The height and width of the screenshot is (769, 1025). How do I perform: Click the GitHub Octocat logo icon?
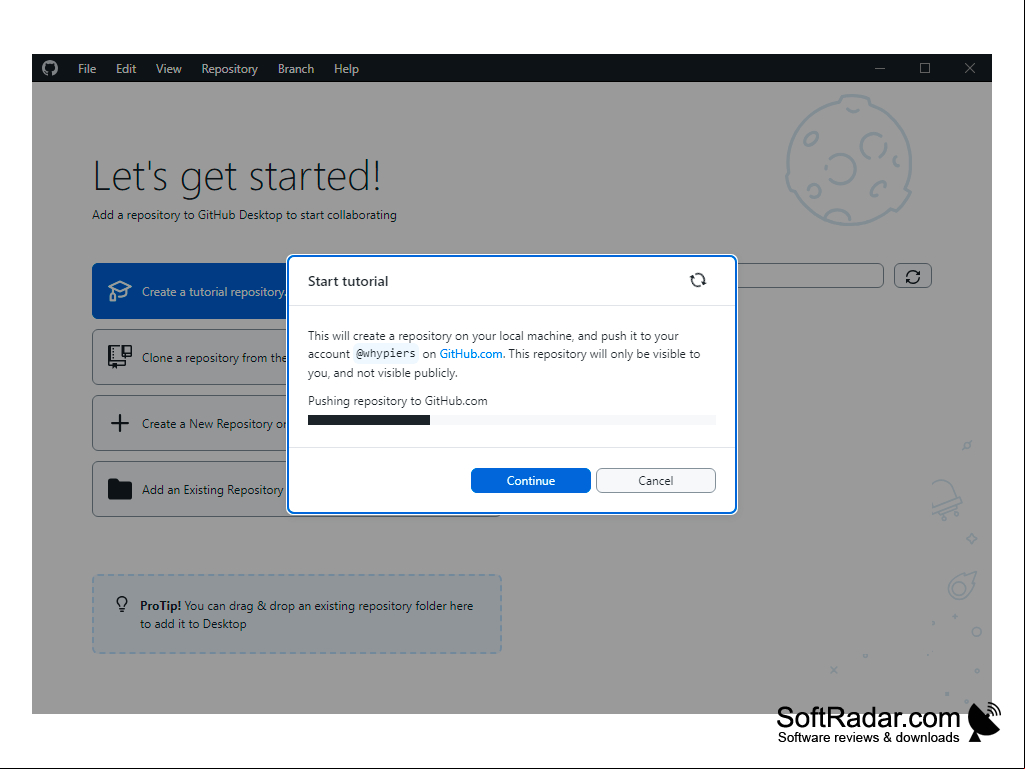(50, 68)
